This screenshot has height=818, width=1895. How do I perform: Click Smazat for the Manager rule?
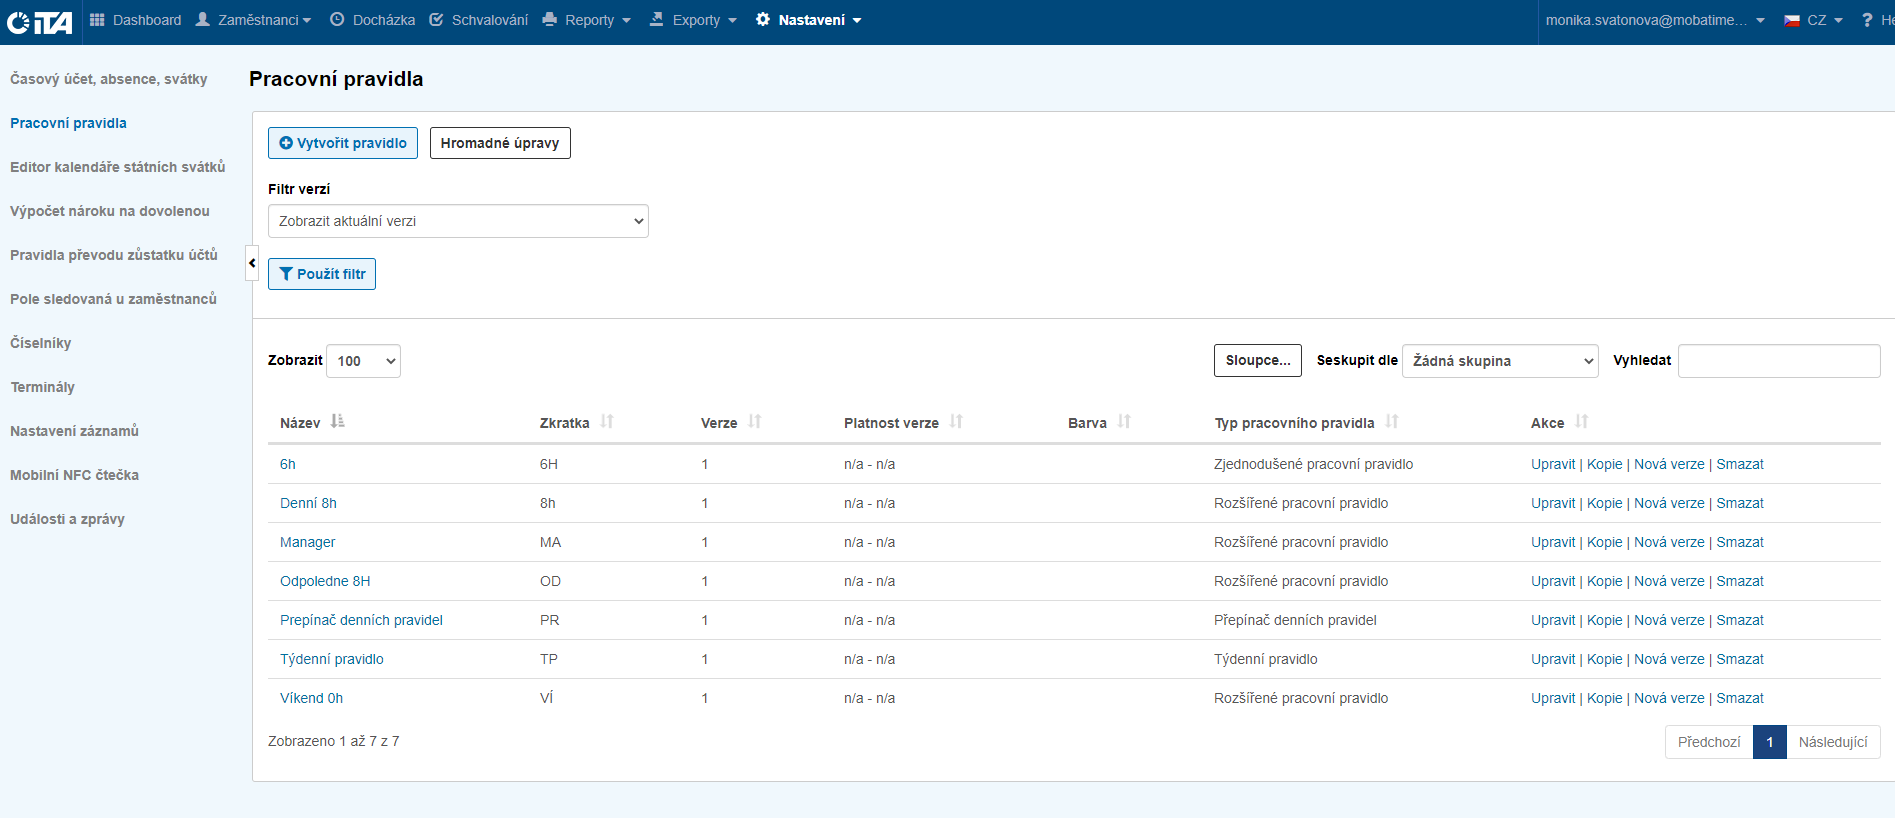pos(1740,542)
